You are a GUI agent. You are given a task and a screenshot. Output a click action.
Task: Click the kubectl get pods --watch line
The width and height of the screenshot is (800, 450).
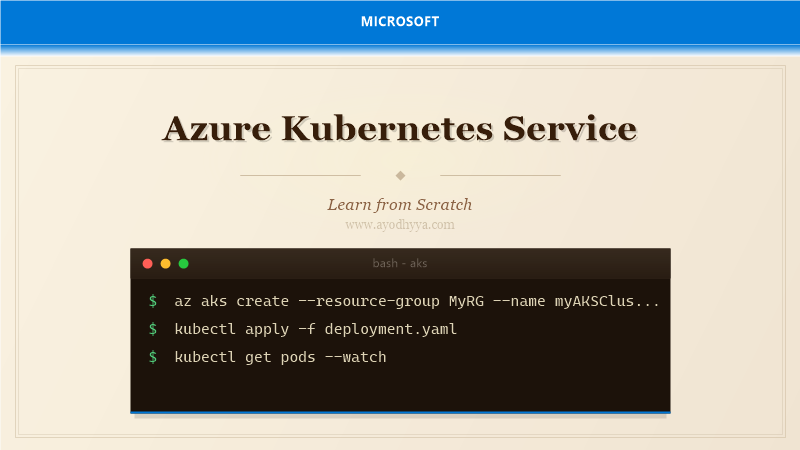pos(280,357)
